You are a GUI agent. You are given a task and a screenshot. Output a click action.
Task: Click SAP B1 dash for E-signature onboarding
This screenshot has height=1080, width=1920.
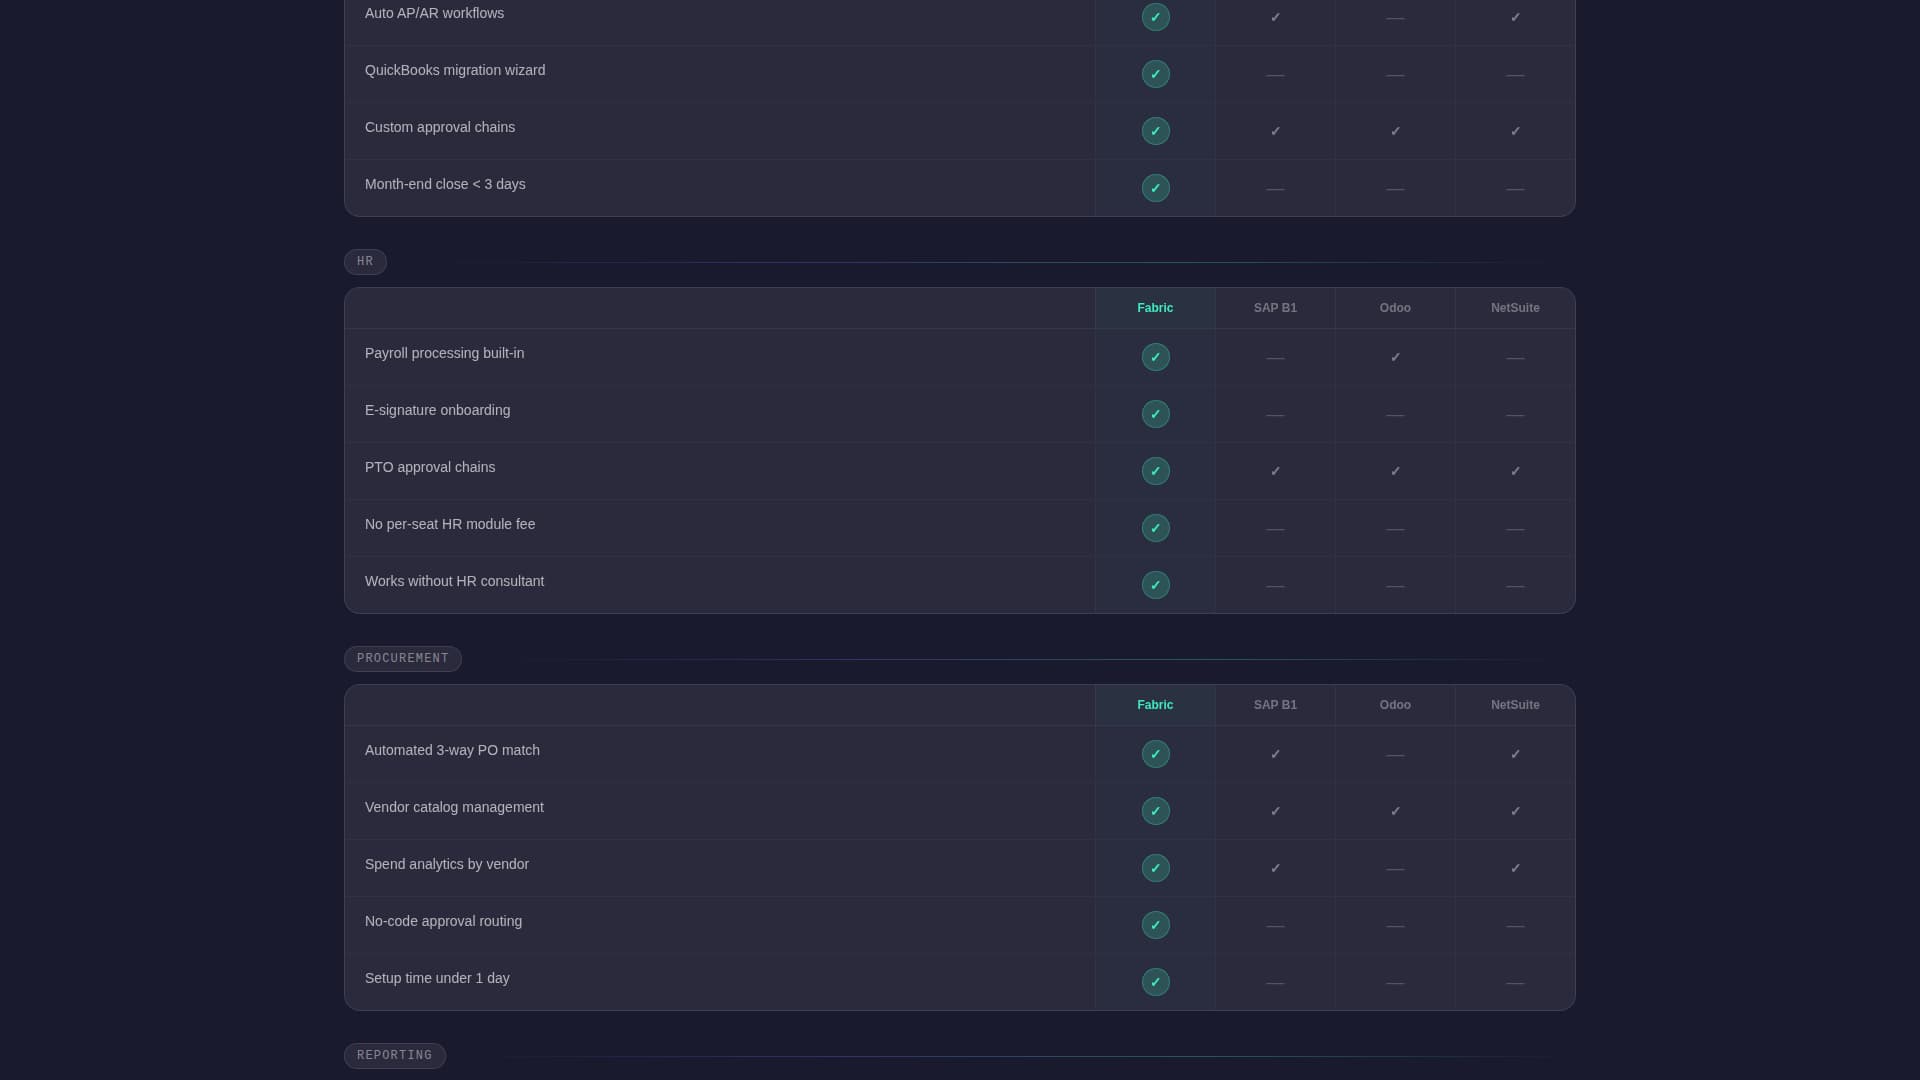(1275, 415)
